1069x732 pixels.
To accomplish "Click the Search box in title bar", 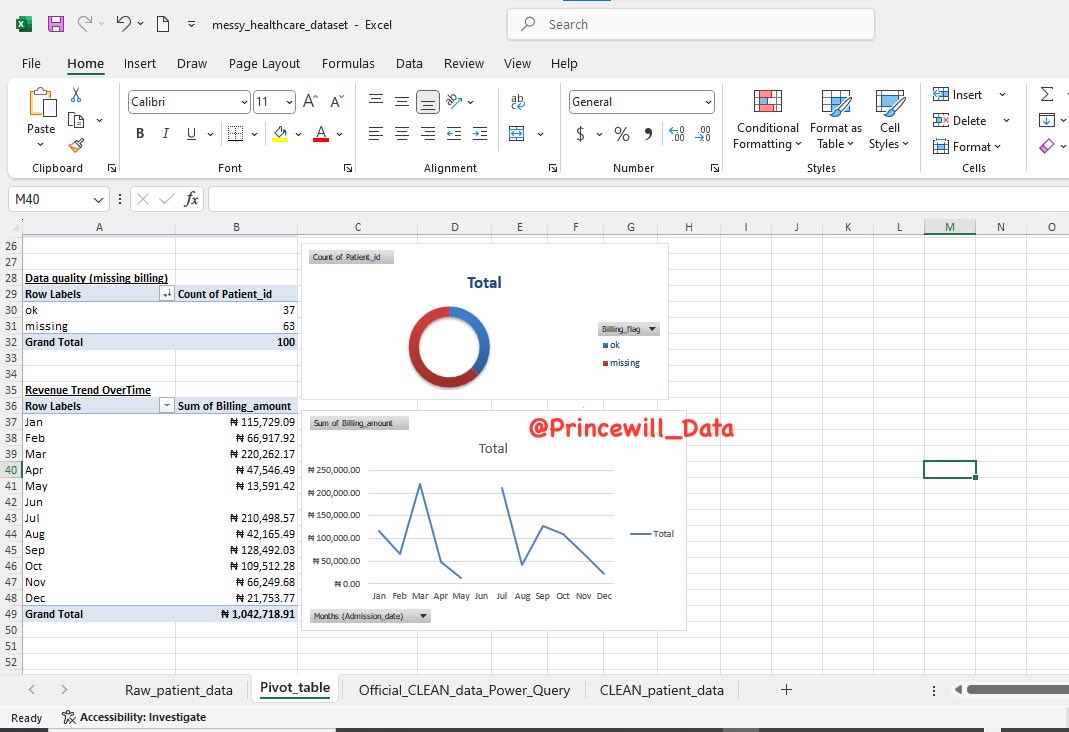I will (691, 25).
